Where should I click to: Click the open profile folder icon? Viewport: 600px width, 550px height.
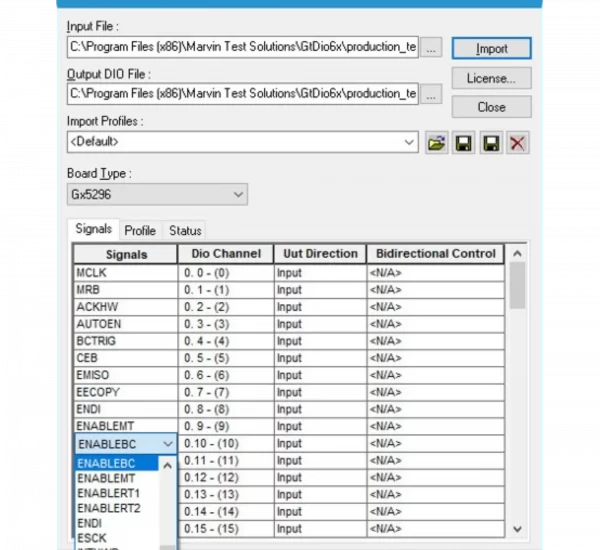point(436,144)
